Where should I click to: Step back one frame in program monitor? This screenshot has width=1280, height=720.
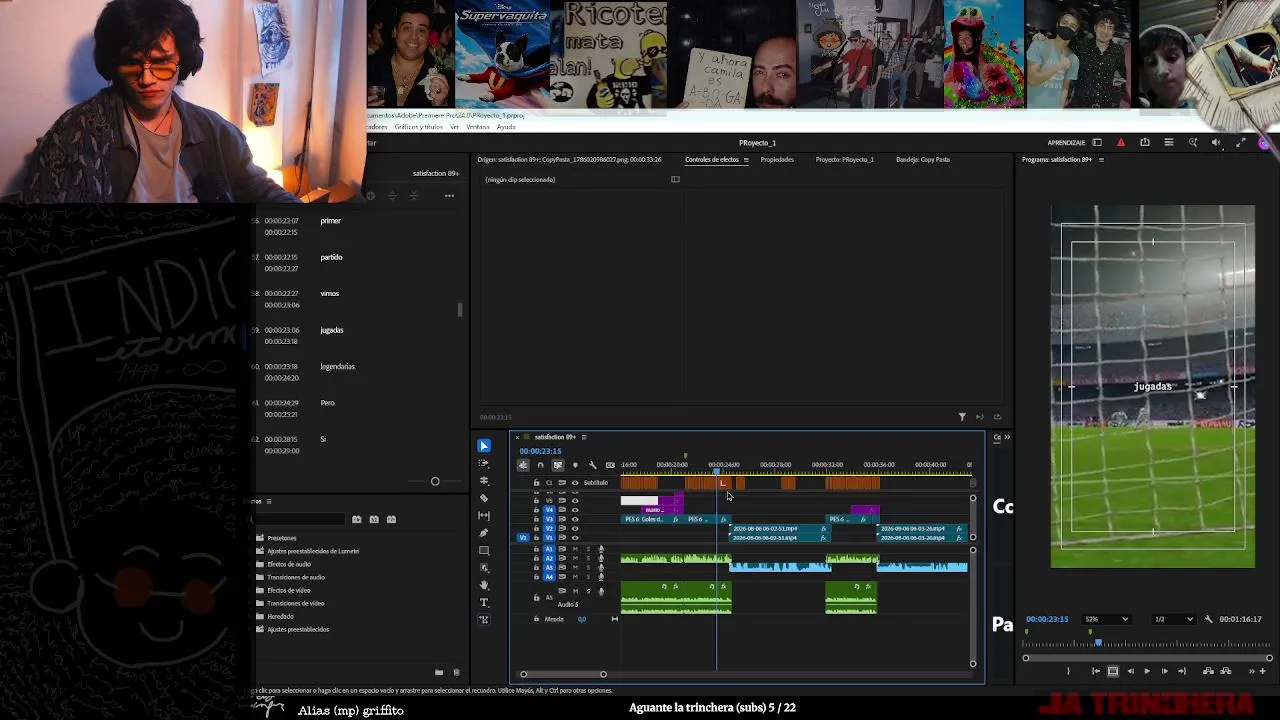[1130, 671]
